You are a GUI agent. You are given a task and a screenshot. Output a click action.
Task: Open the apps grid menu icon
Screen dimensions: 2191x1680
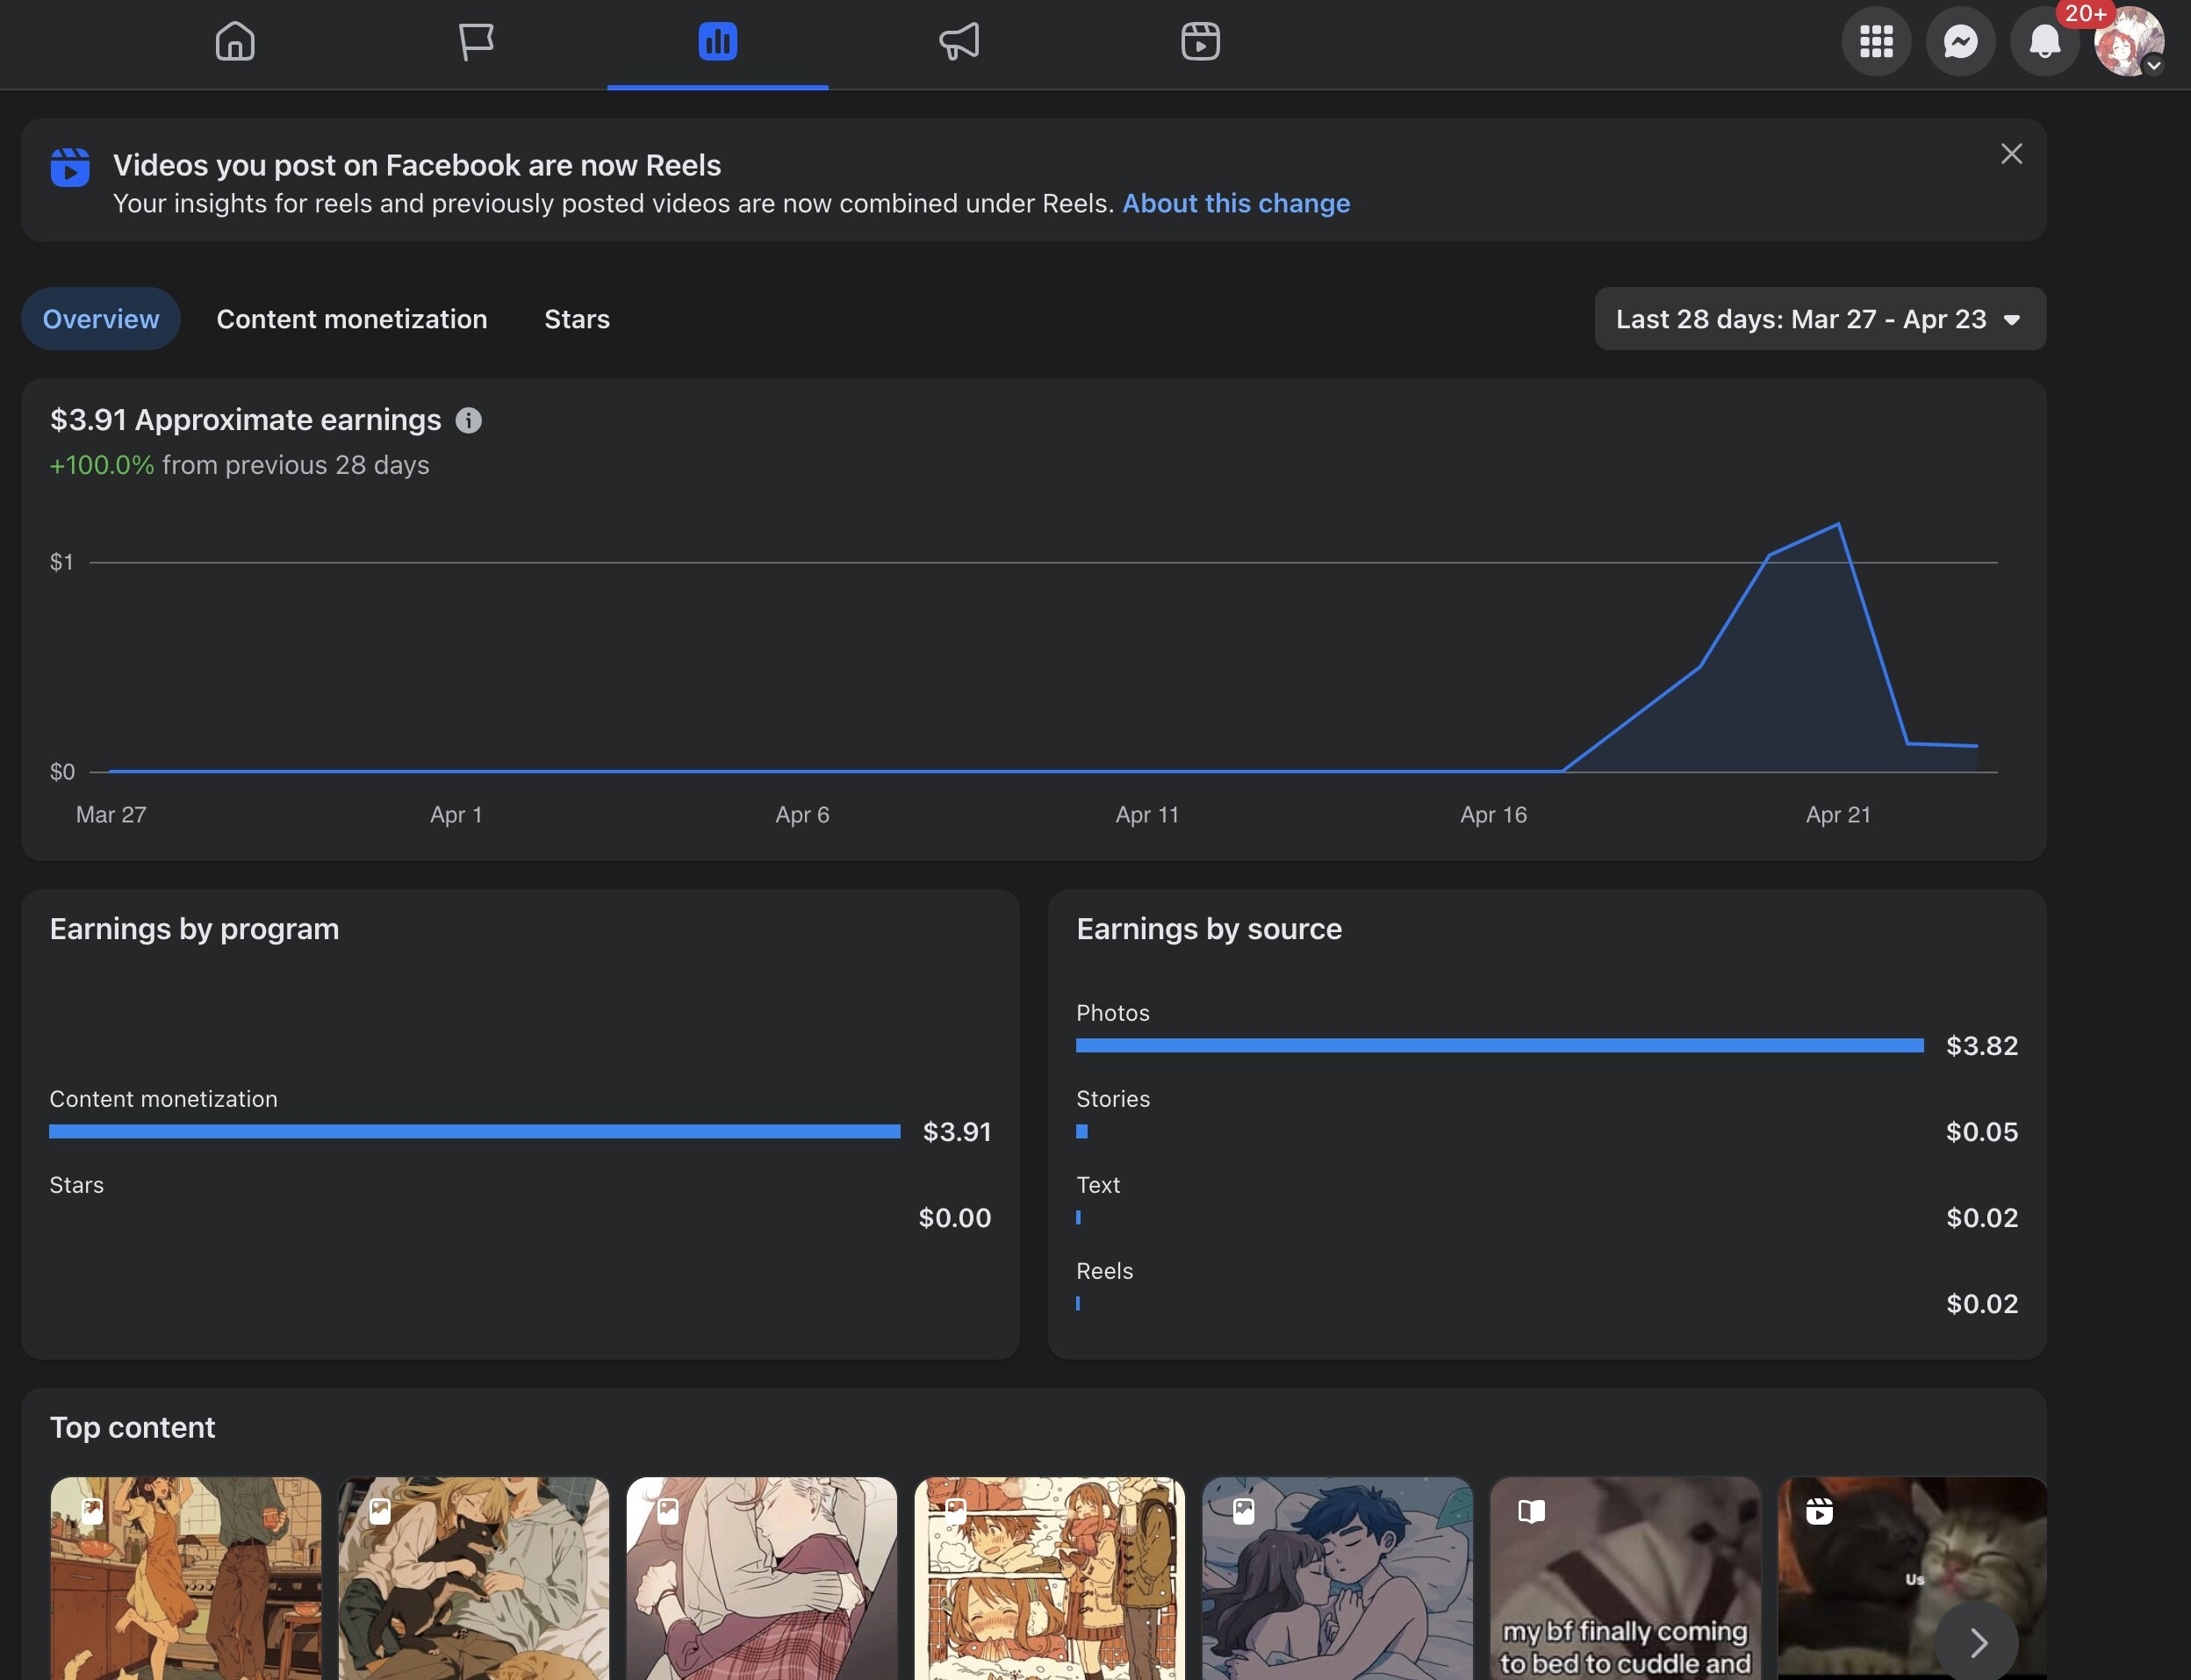click(1876, 42)
